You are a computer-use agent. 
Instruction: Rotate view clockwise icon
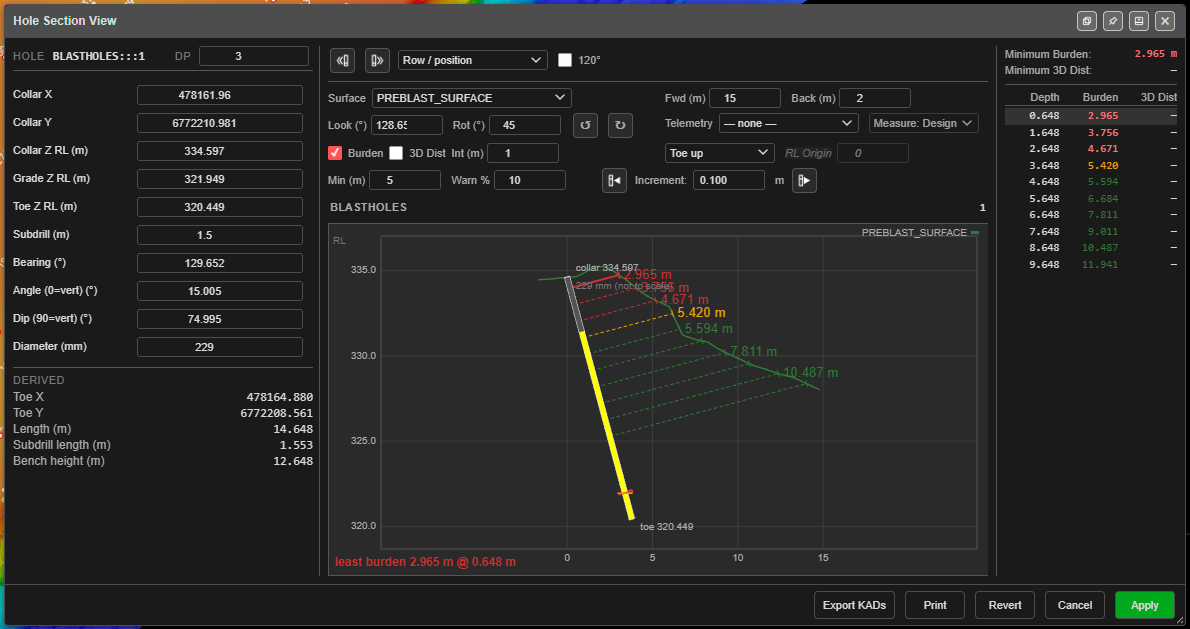(620, 125)
